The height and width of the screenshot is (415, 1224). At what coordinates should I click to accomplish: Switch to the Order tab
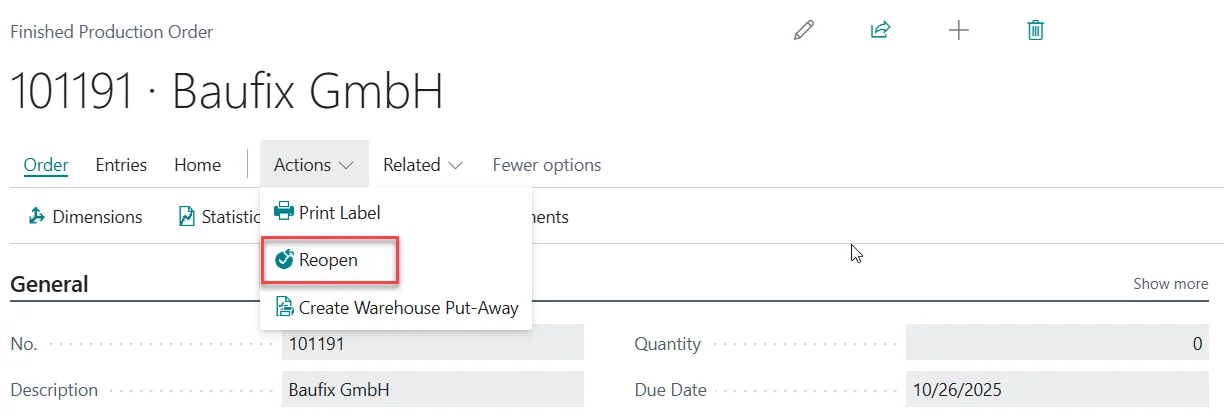(x=46, y=165)
